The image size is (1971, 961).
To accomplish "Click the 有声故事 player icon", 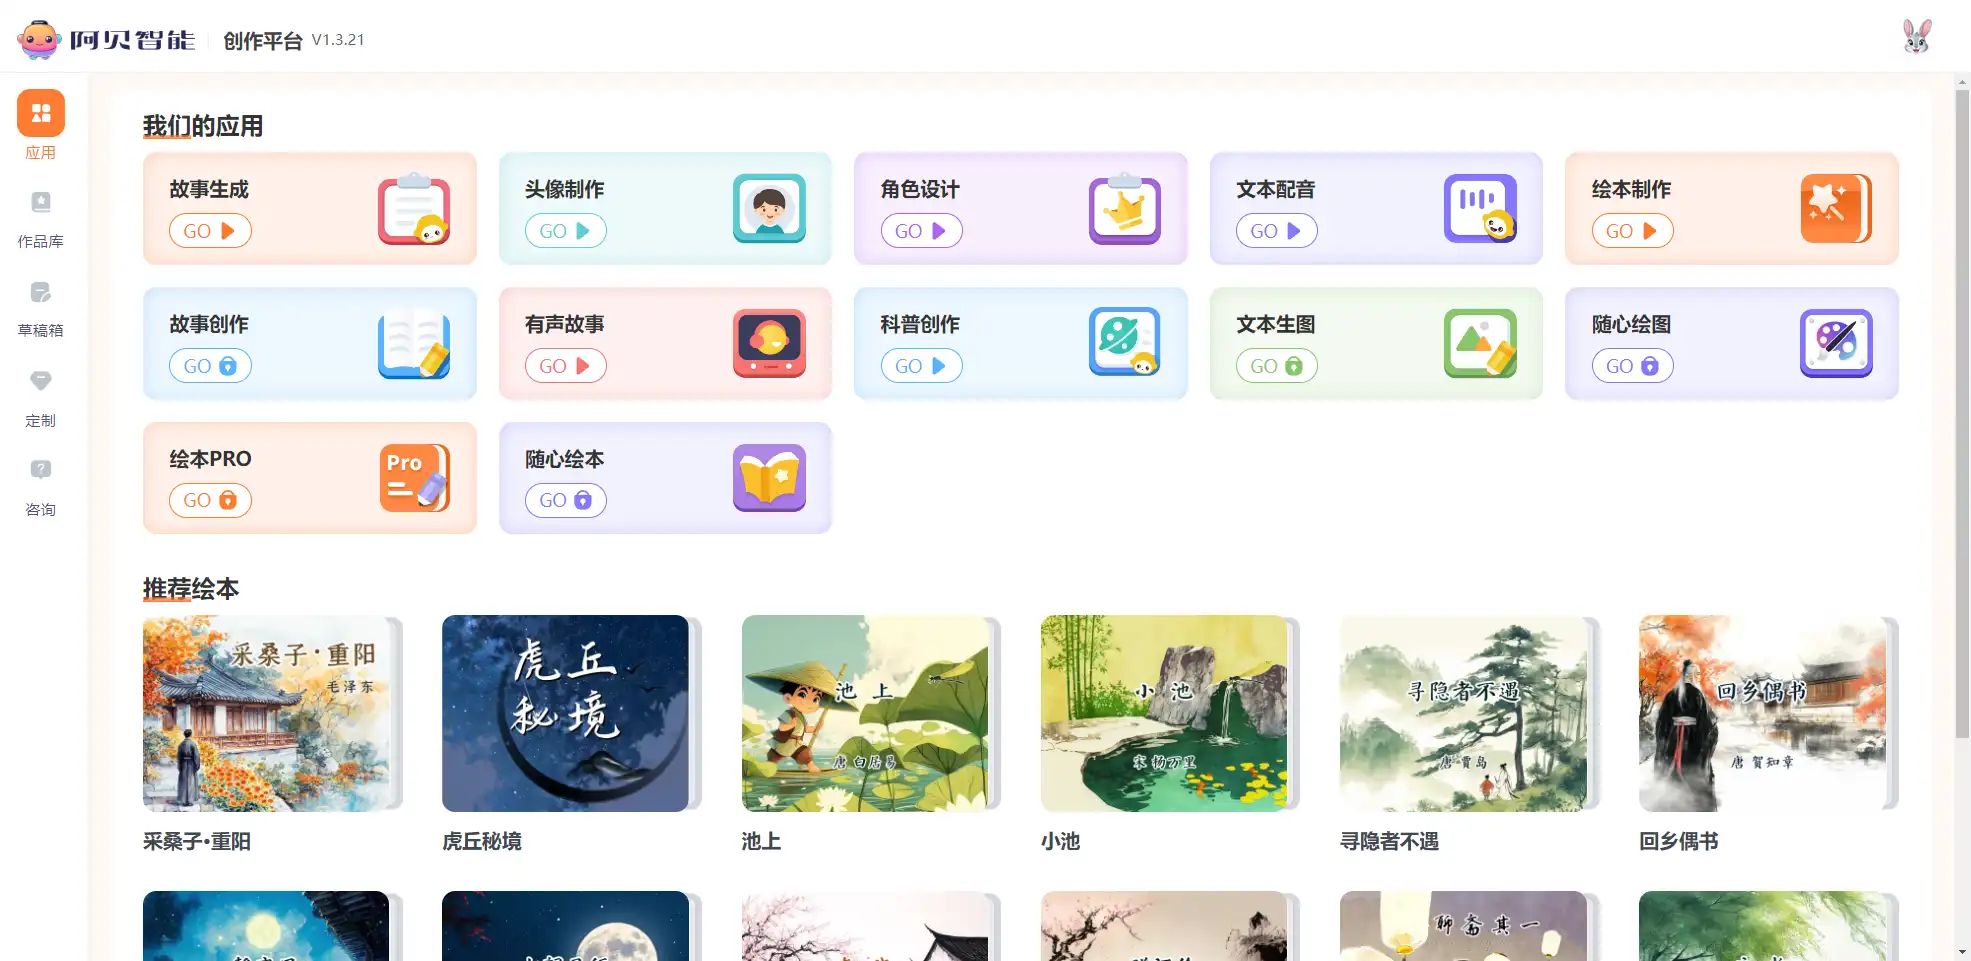I will click(x=769, y=343).
